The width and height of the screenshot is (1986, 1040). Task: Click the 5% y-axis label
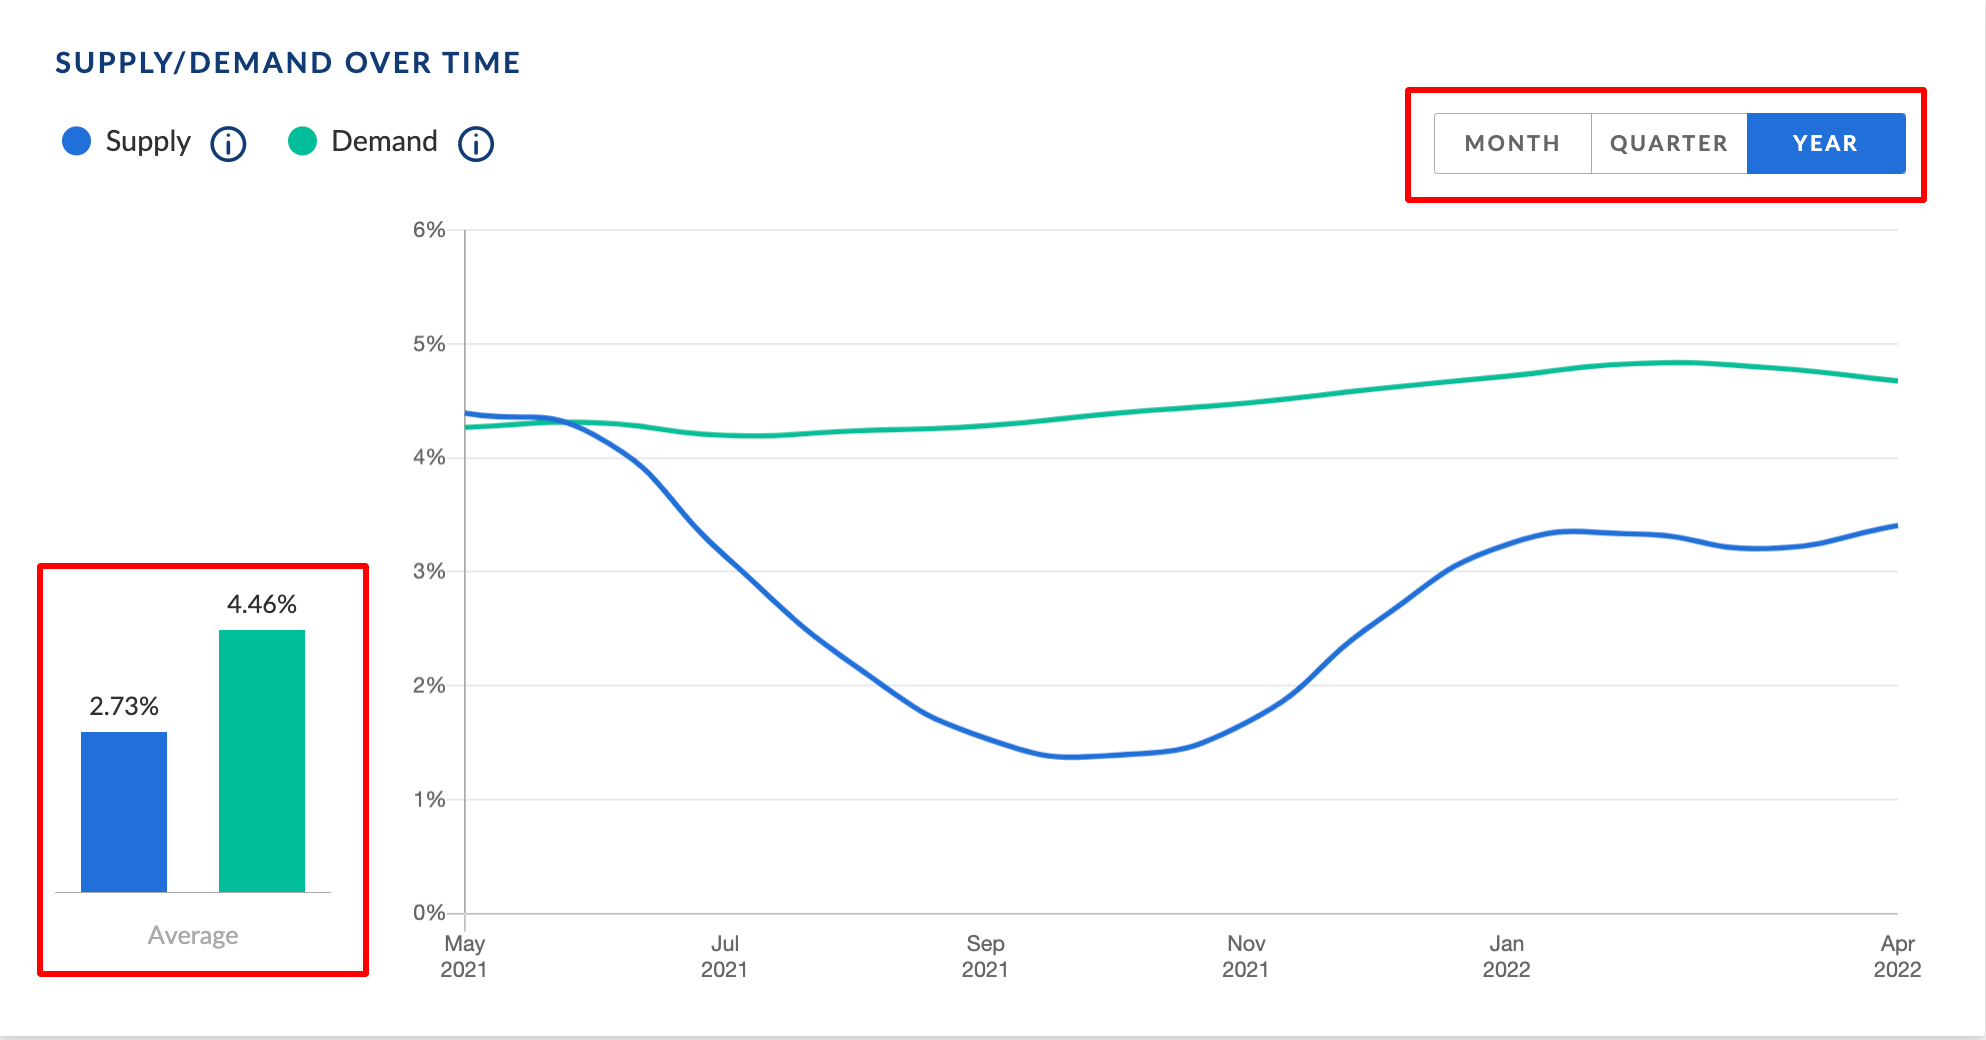pyautogui.click(x=429, y=344)
